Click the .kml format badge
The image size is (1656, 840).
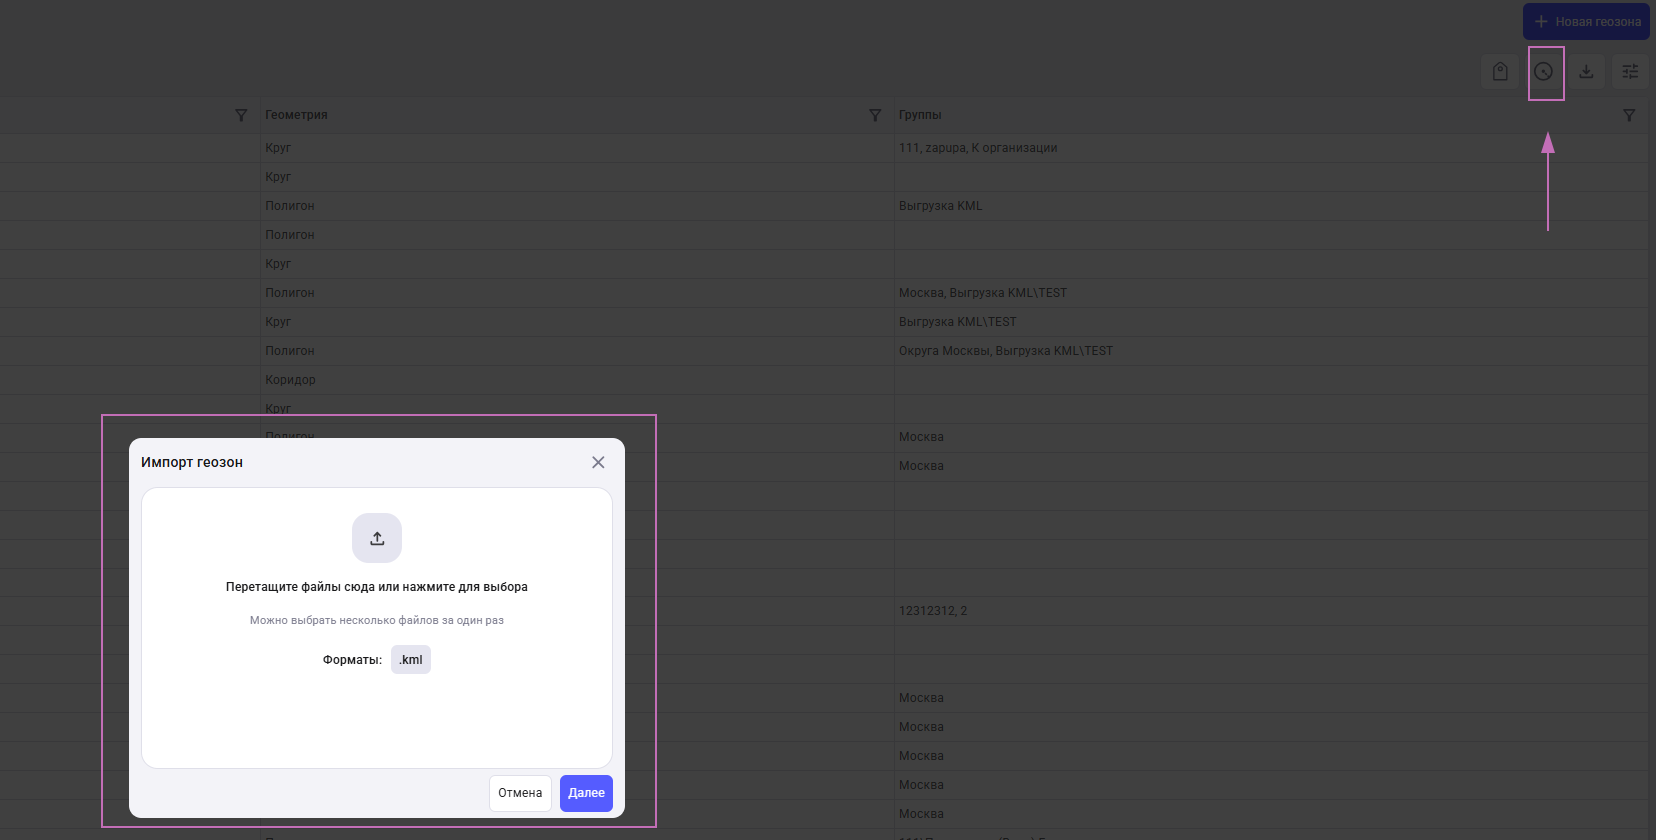pyautogui.click(x=411, y=660)
